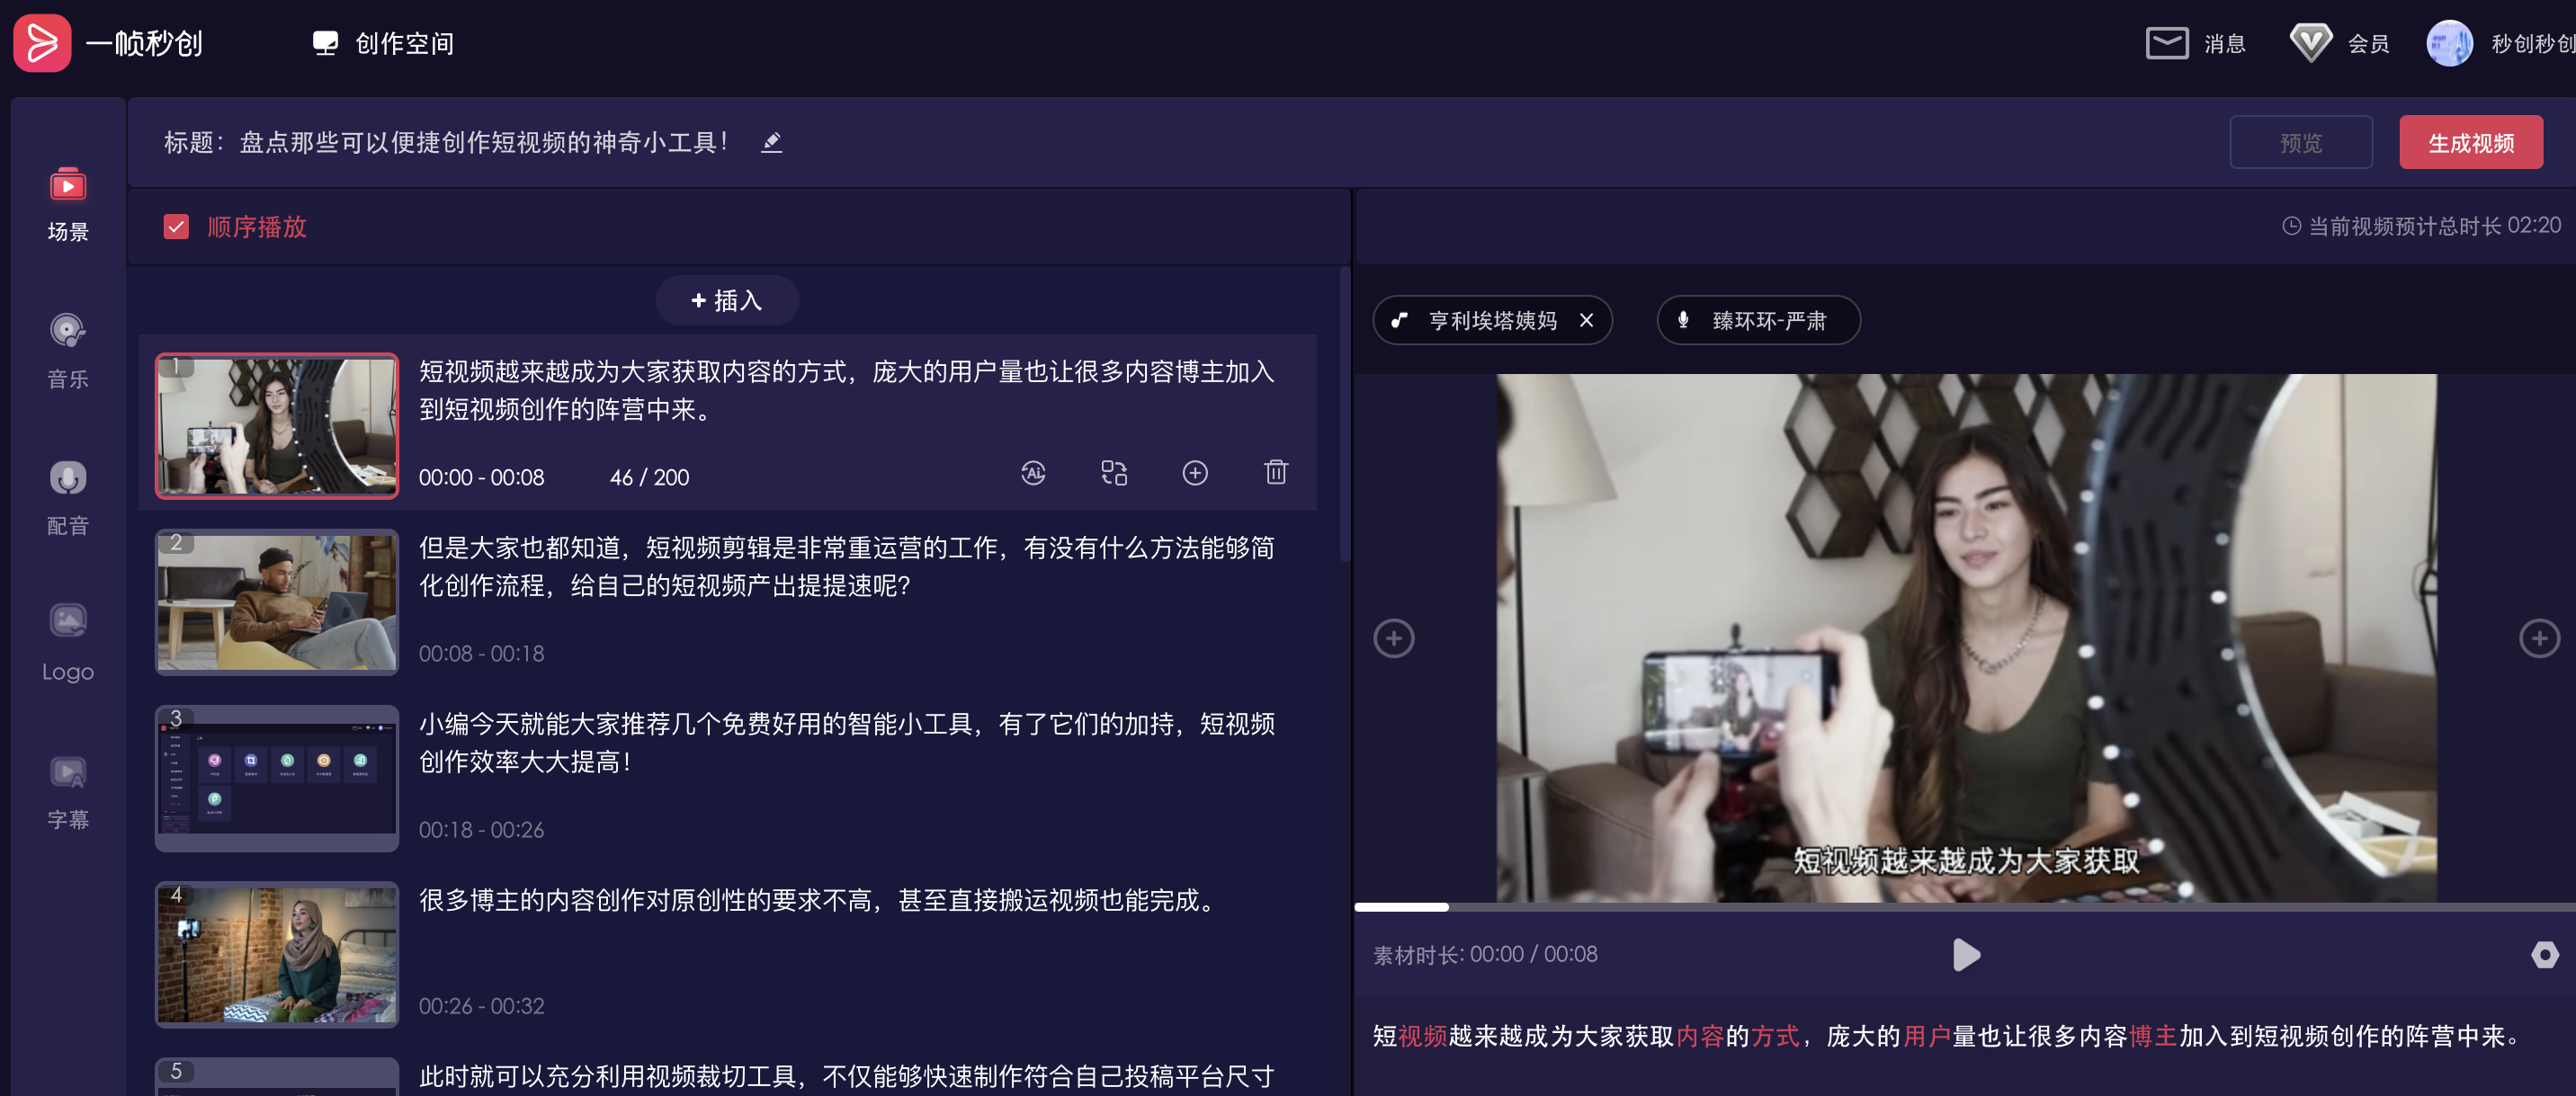Click the + 插入 insert button

point(727,300)
